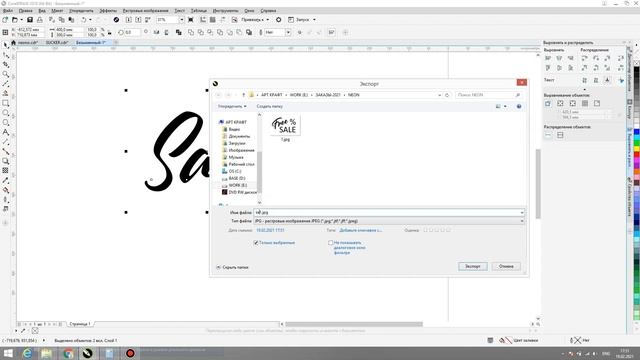This screenshot has width=640, height=360.
Task: Click the align to page center icon
Action: (x=573, y=103)
